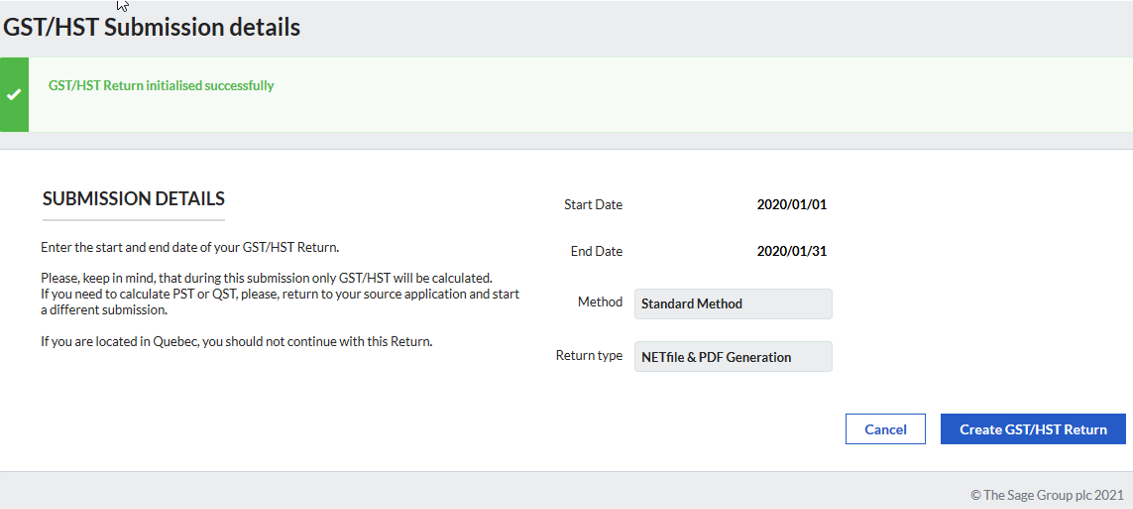Click the light green notification banner area
Viewport: 1133px width, 509px height.
[580, 95]
